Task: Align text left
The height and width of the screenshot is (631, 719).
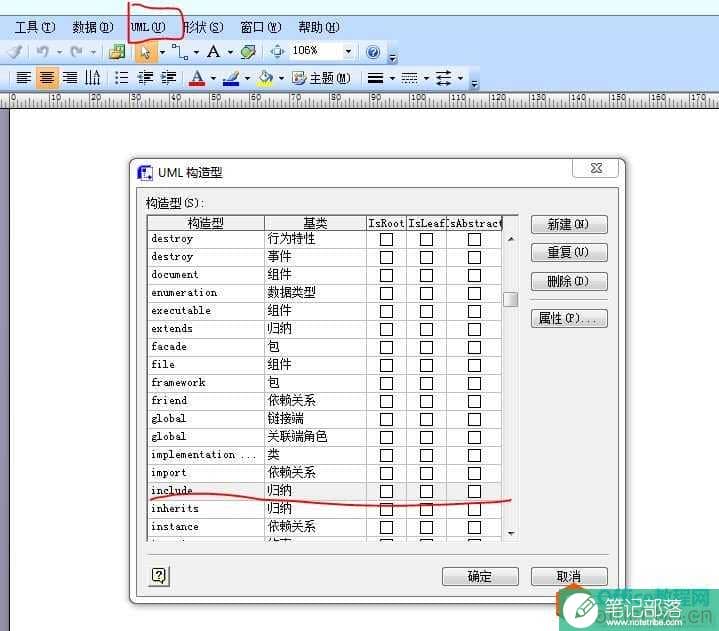Action: [x=23, y=78]
